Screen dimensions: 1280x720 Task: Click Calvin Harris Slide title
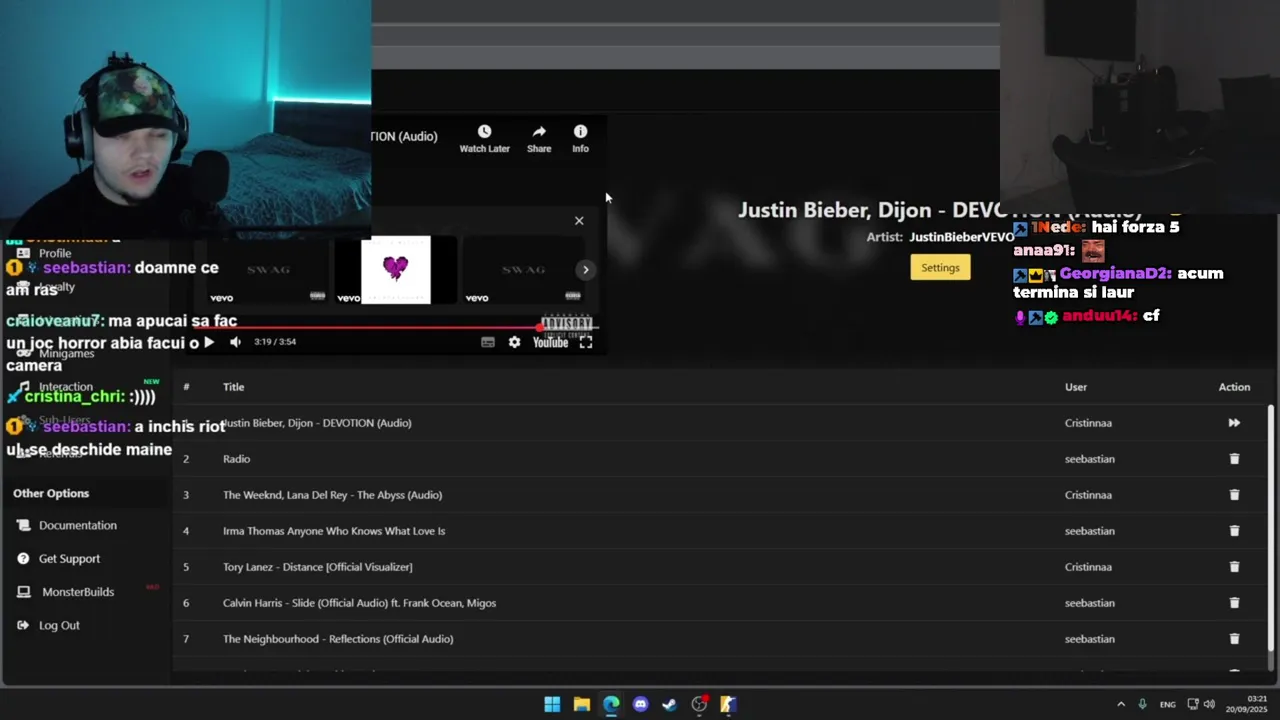[359, 603]
